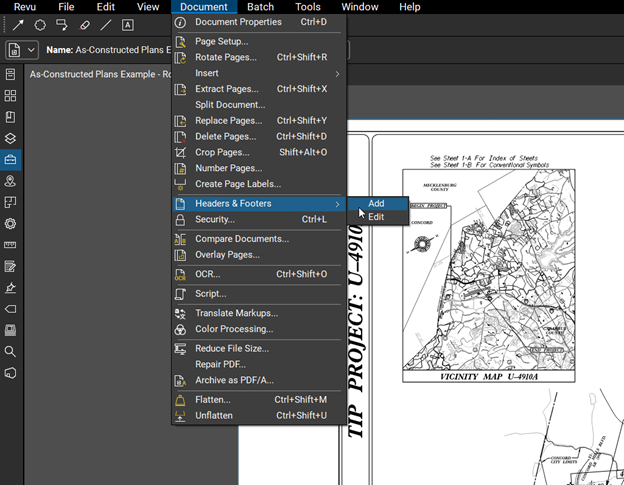Click the document profile icon button

click(14, 51)
